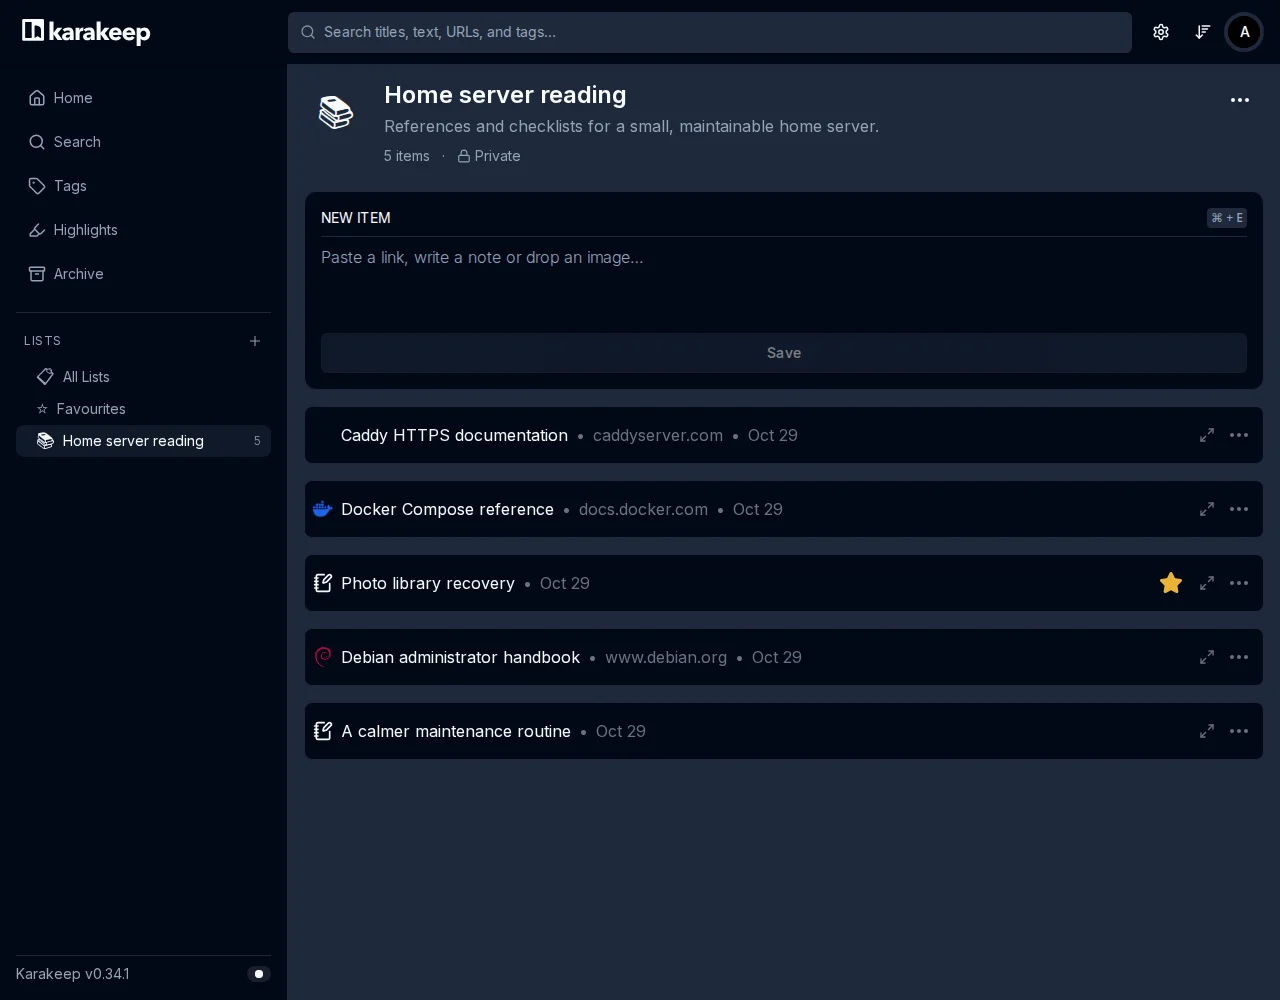This screenshot has width=1280, height=1000.
Task: Expand the Caddy HTTPS documentation item
Action: pos(1207,435)
